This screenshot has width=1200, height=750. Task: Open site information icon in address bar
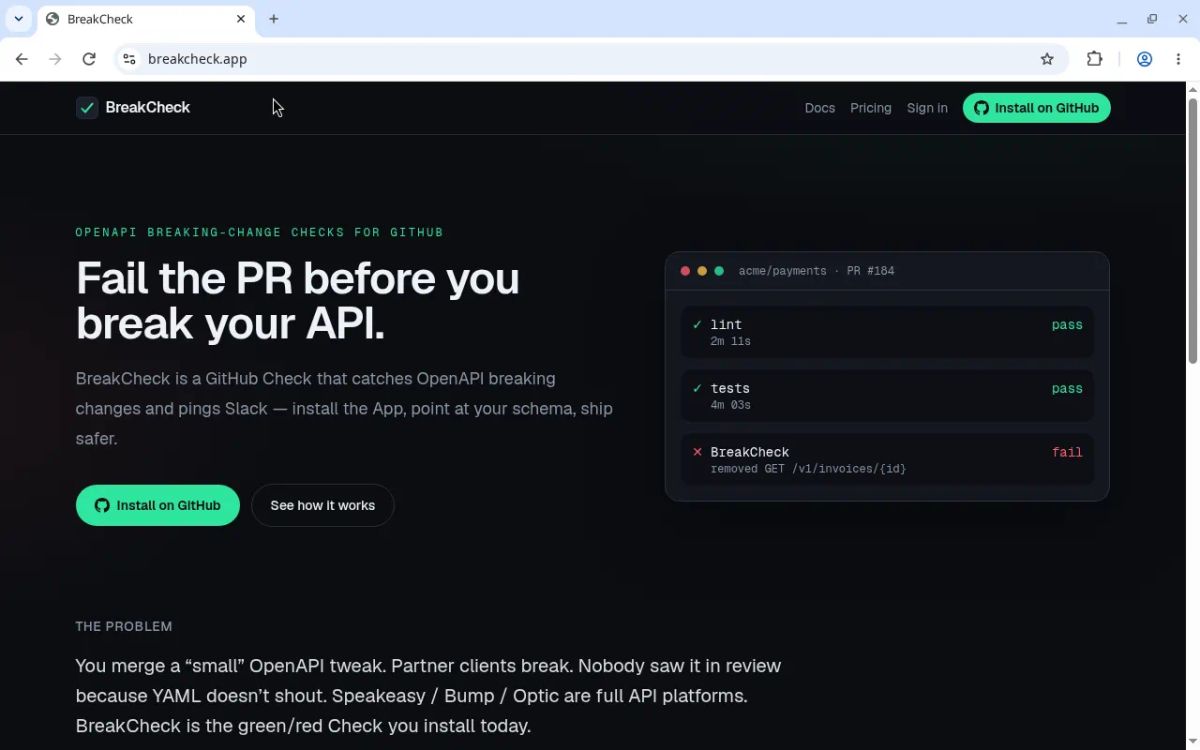[x=129, y=59]
